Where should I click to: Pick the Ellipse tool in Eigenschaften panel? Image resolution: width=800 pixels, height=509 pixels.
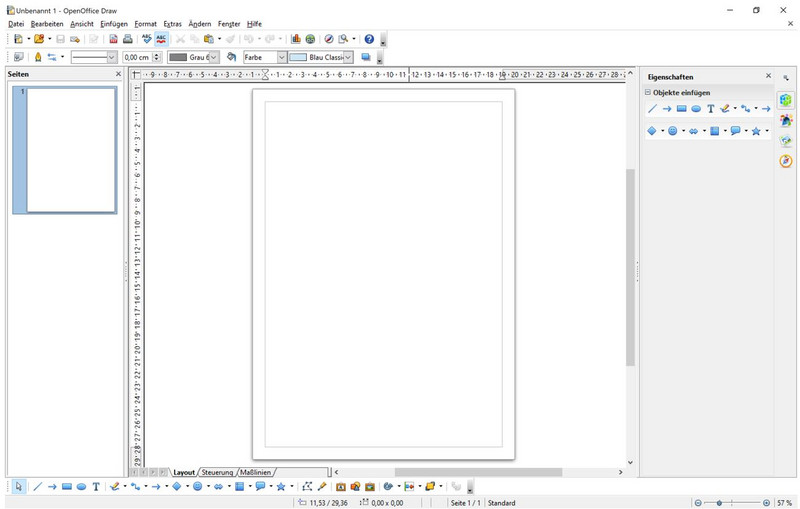(x=696, y=109)
